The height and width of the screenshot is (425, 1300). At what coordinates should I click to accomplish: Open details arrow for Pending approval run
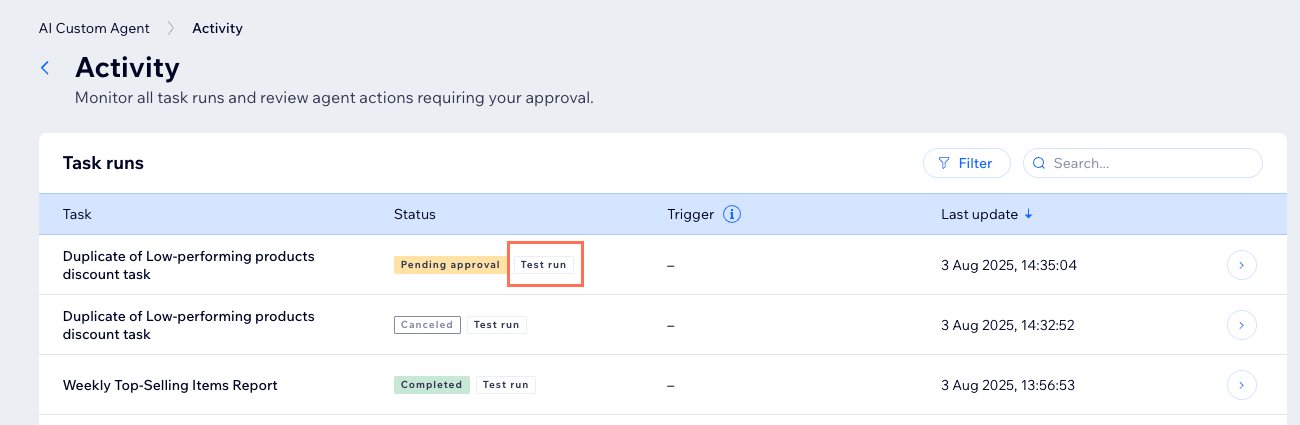click(1241, 265)
